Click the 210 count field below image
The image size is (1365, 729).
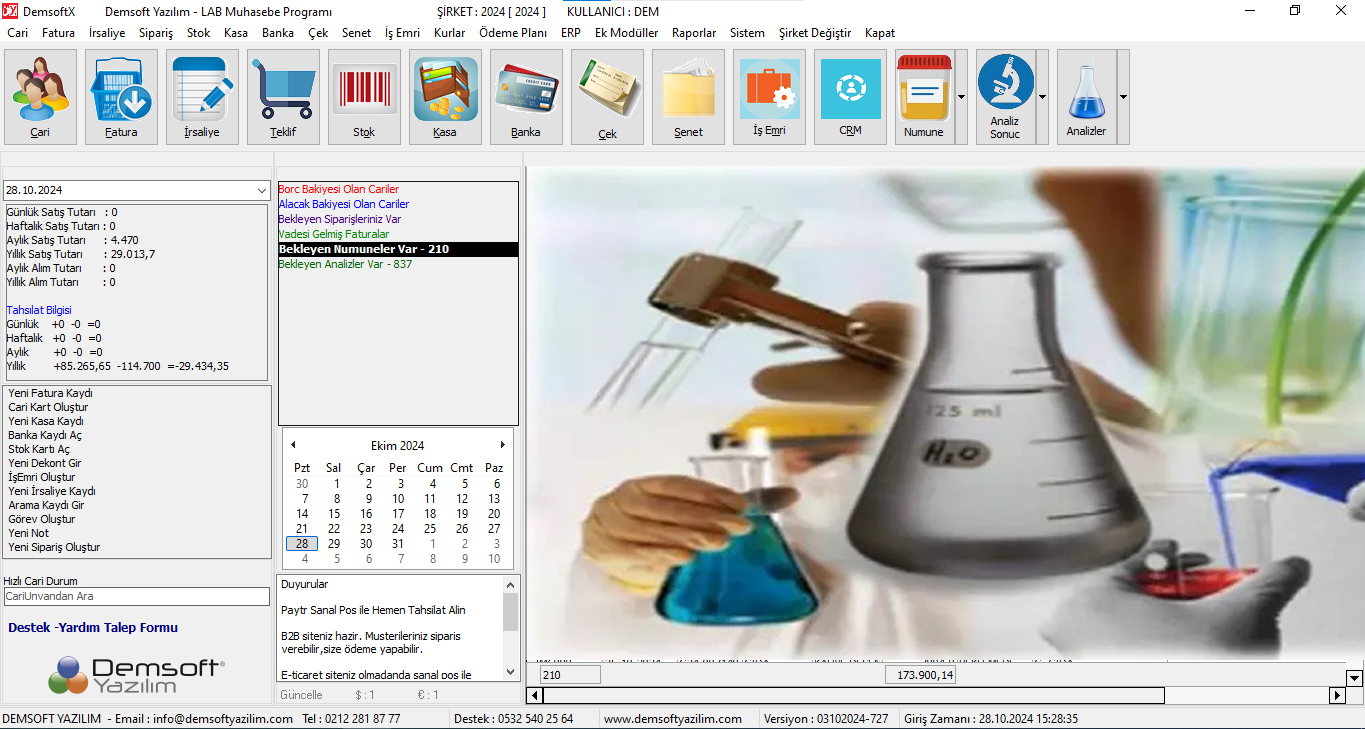570,675
